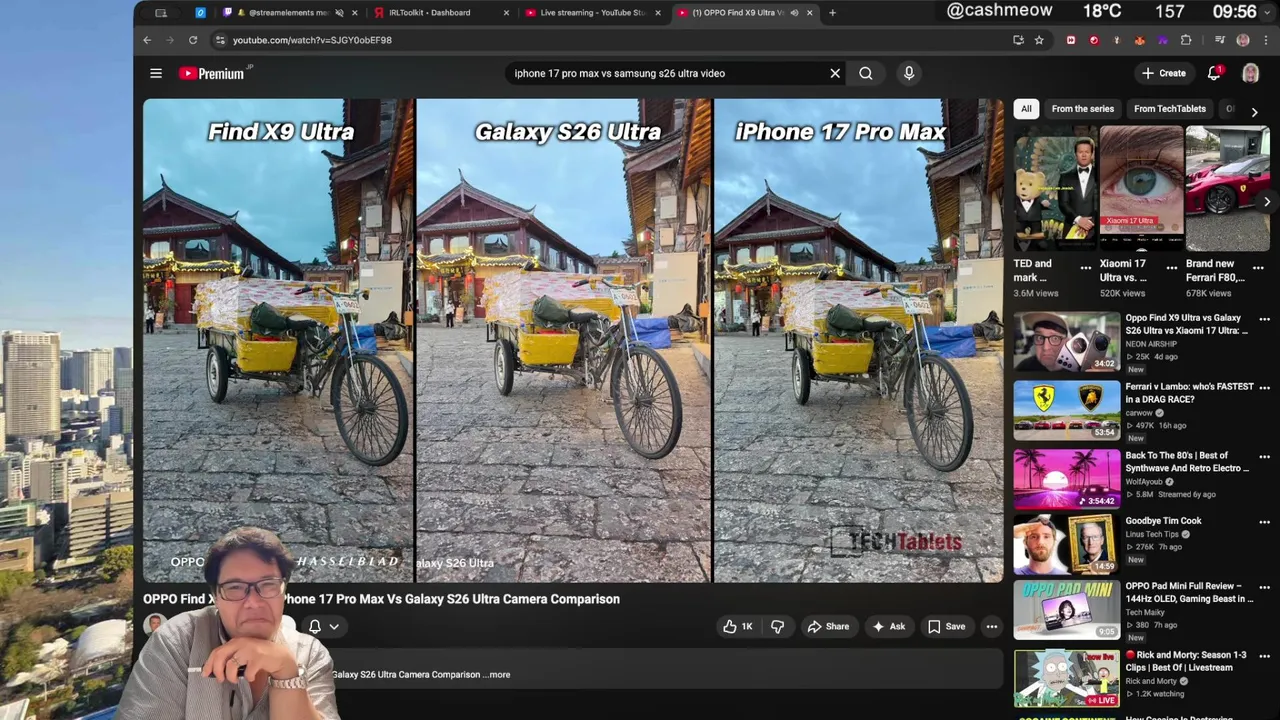This screenshot has width=1280, height=720.
Task: Reload the page with browser refresh icon
Action: click(193, 40)
